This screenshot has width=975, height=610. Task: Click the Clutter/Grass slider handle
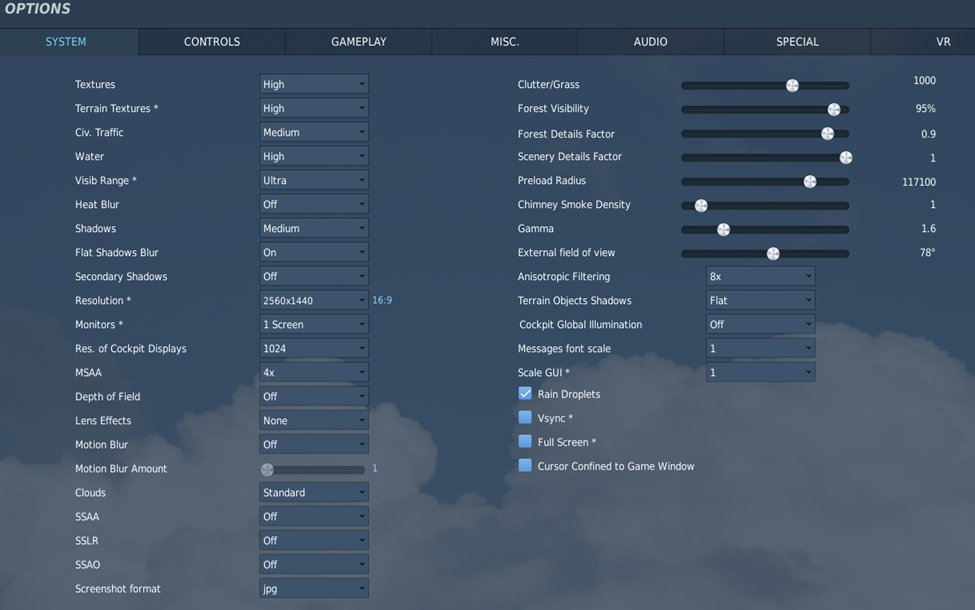792,85
